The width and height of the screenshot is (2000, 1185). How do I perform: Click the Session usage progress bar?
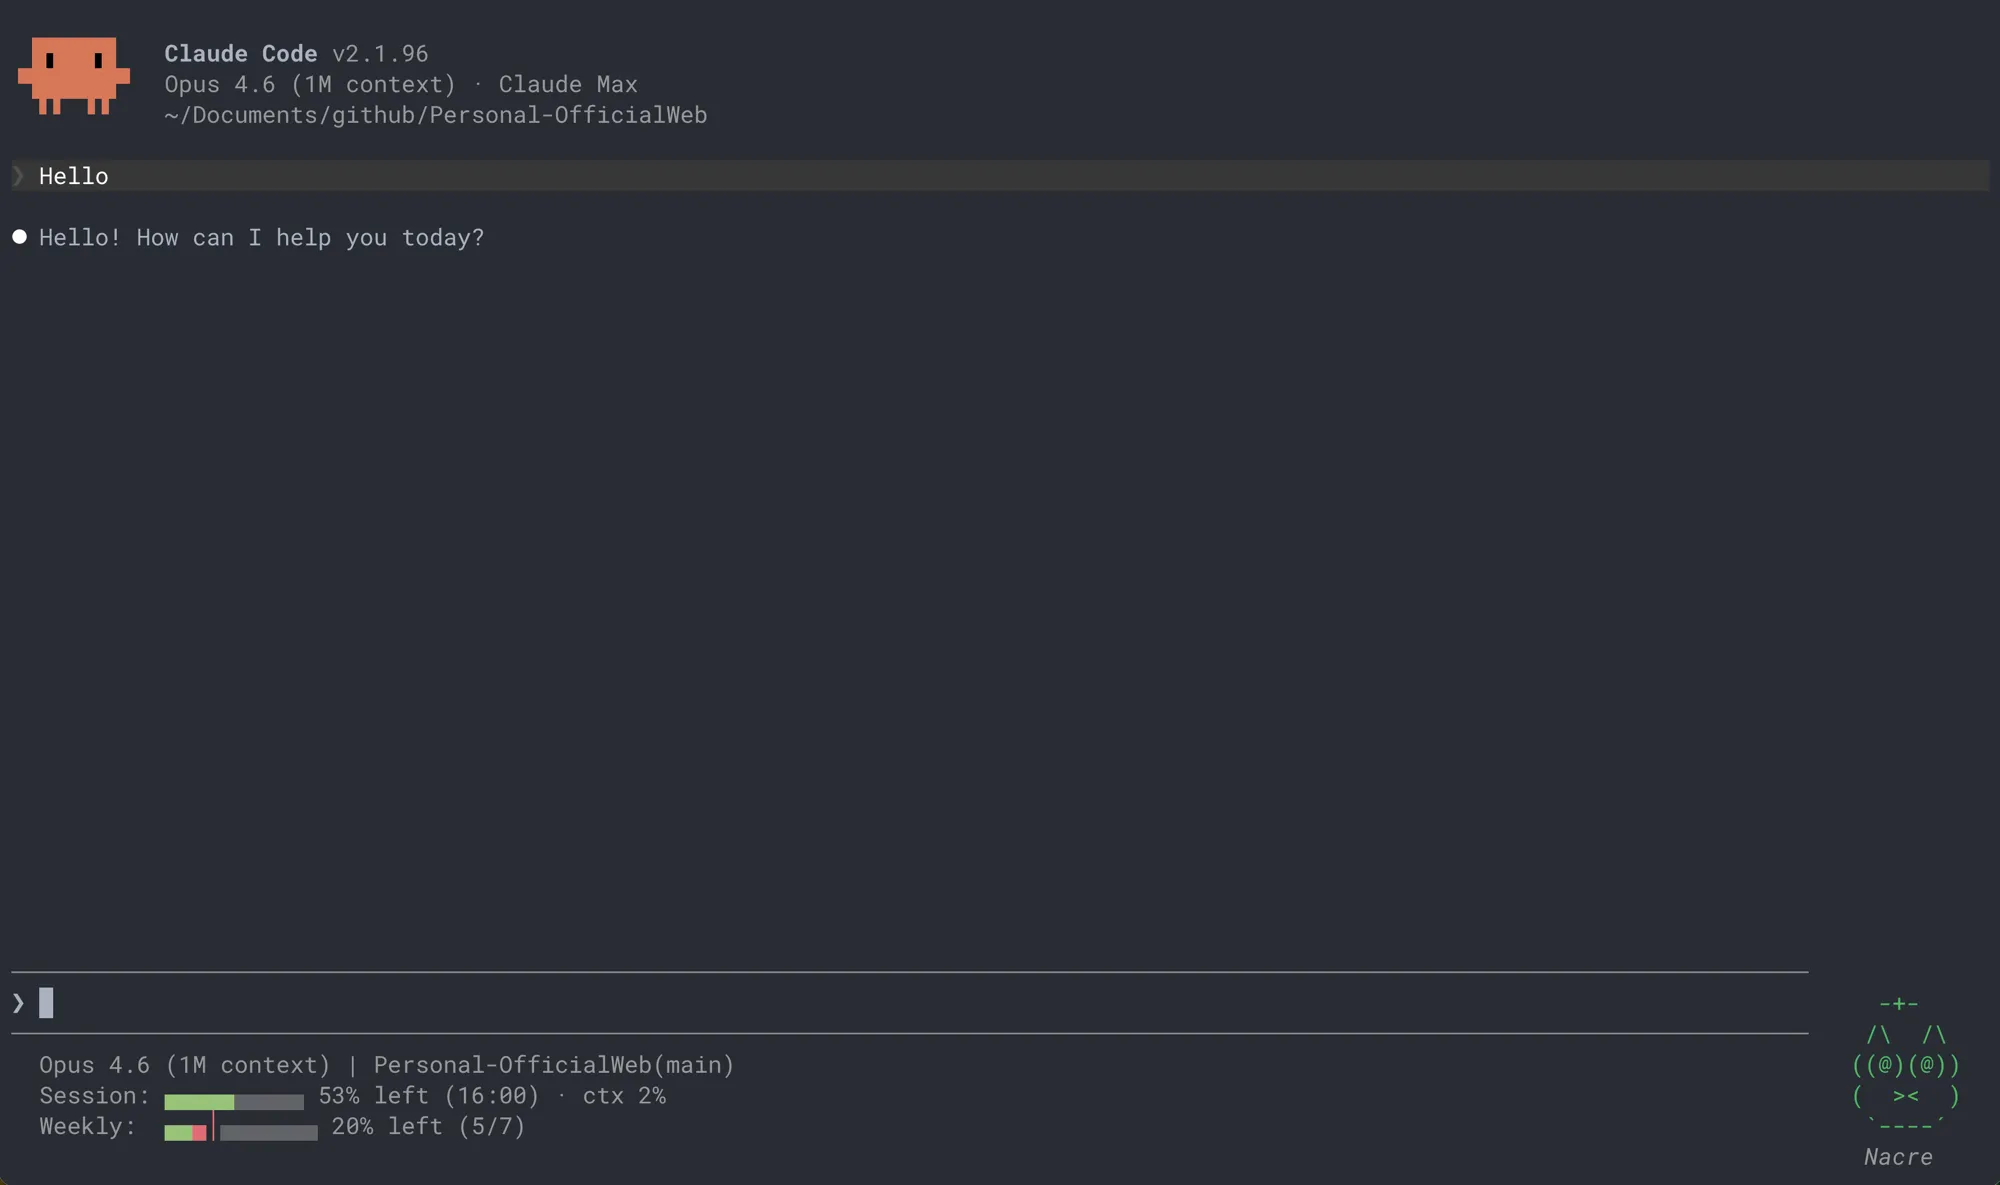coord(234,1101)
